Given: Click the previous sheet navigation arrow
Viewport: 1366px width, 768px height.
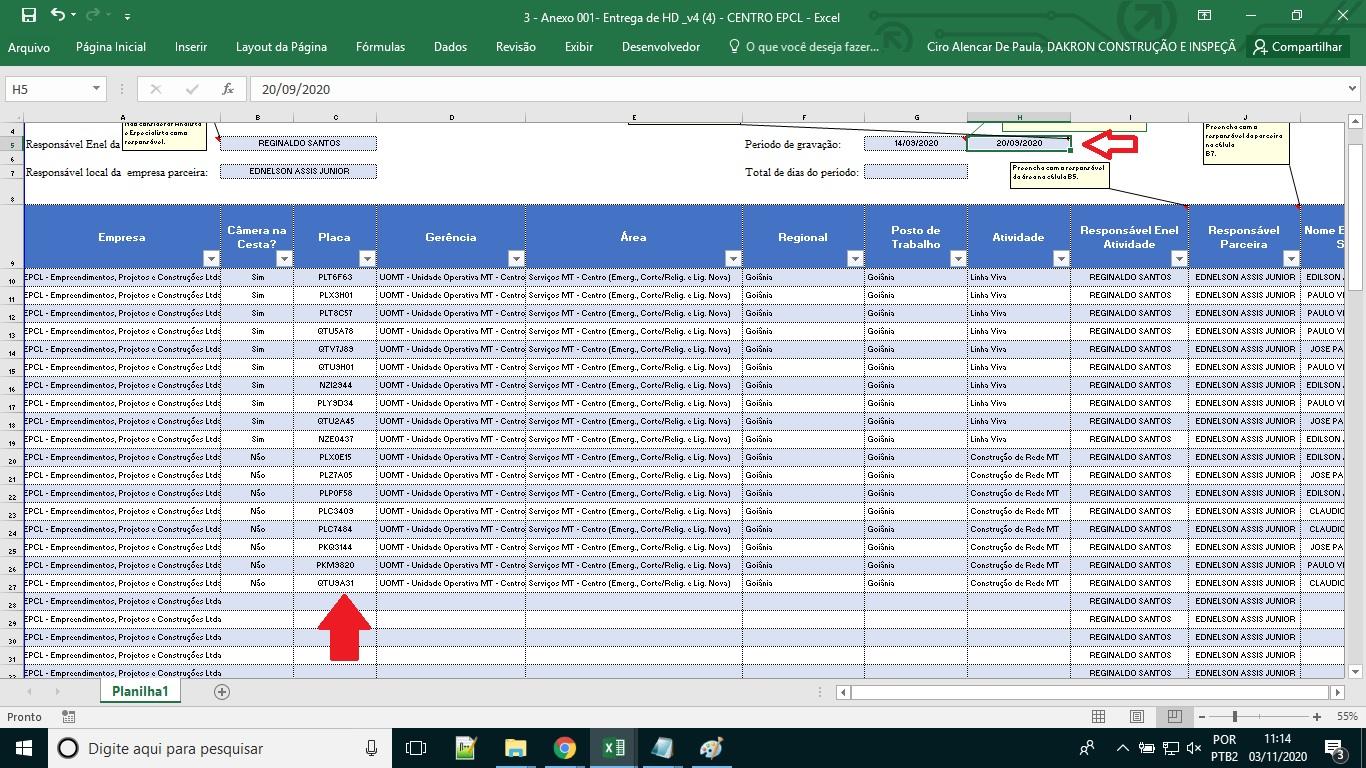Looking at the screenshot, I should [x=30, y=691].
